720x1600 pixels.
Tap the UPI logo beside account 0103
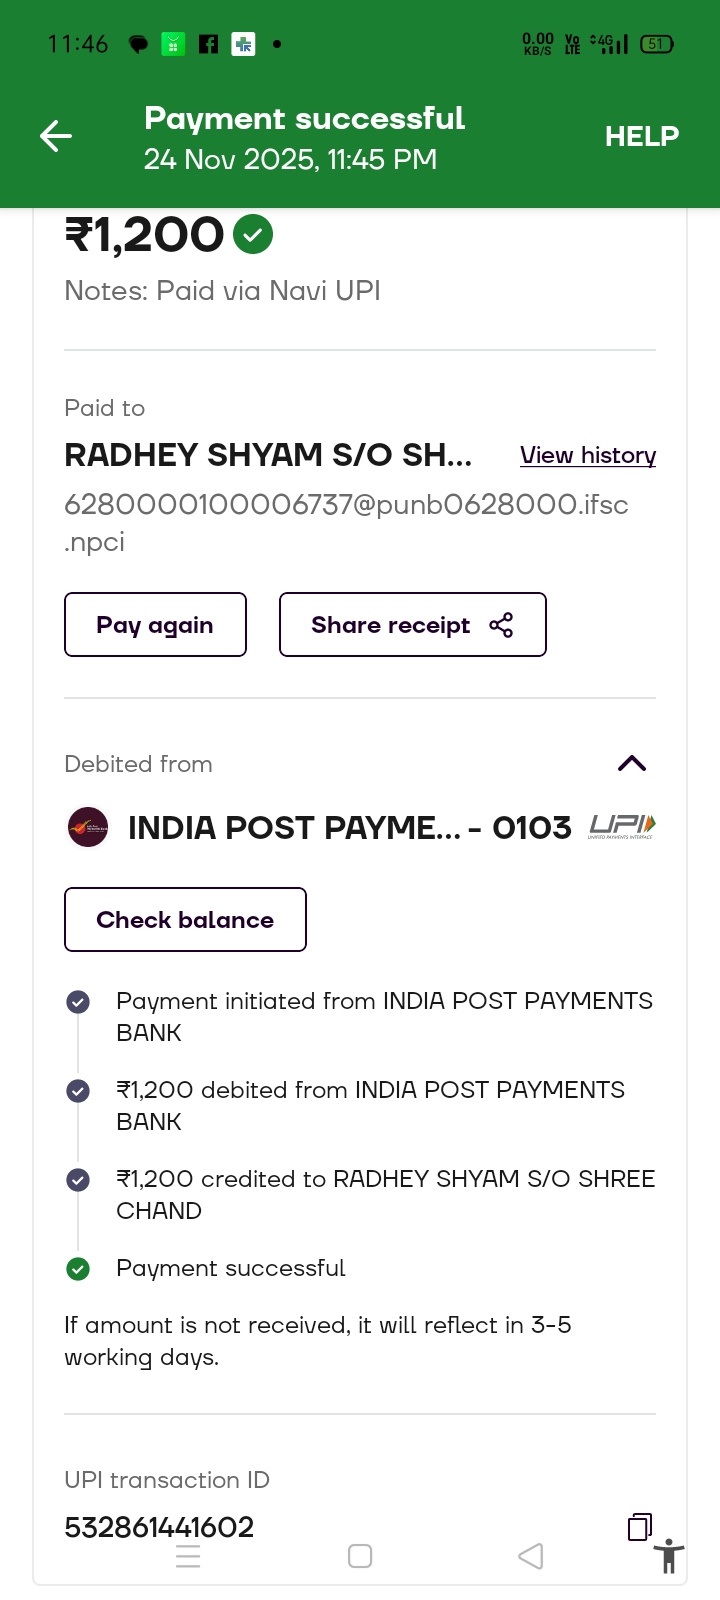click(622, 826)
